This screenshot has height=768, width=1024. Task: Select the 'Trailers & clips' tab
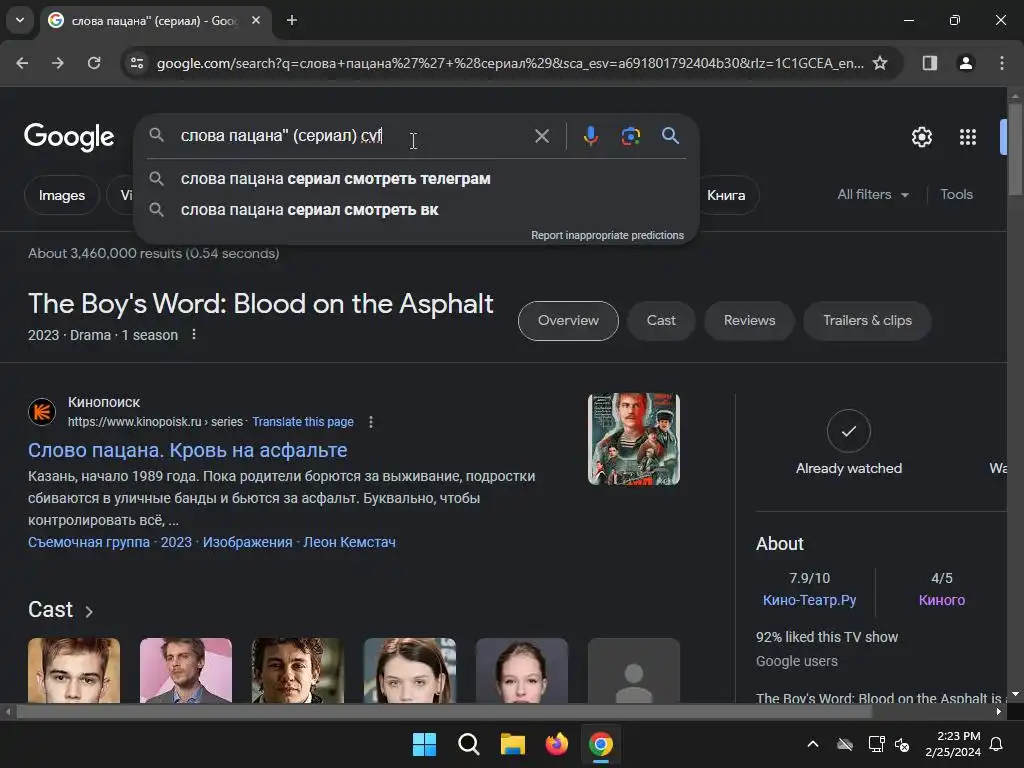[x=867, y=321]
